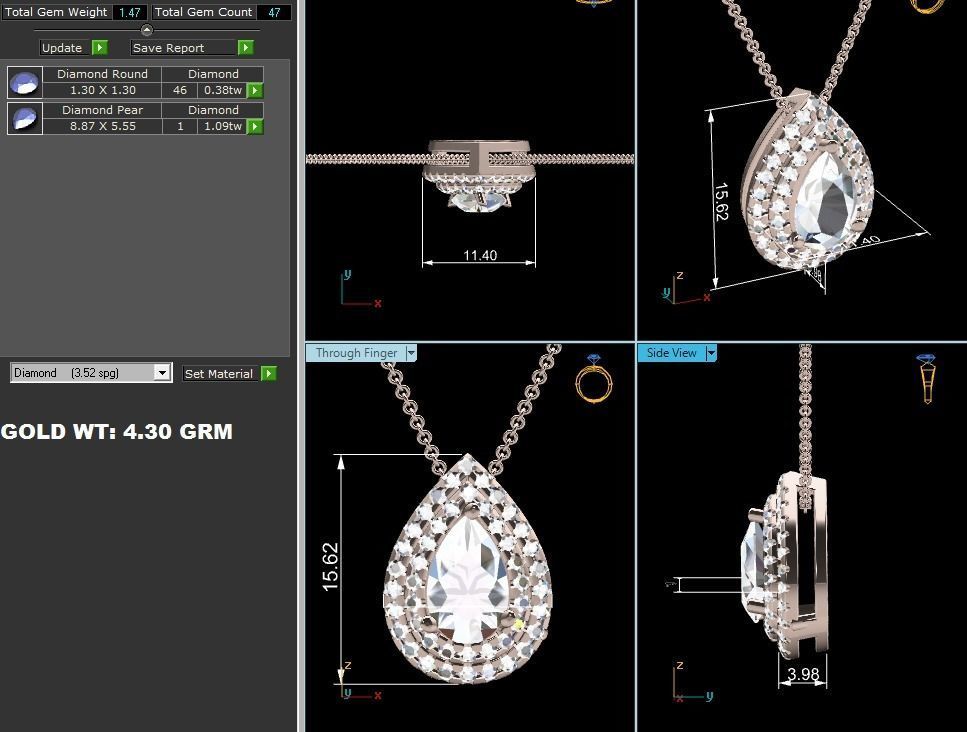This screenshot has width=967, height=732.
Task: Select the Diamond Pear gem thumbnail
Action: coord(25,118)
